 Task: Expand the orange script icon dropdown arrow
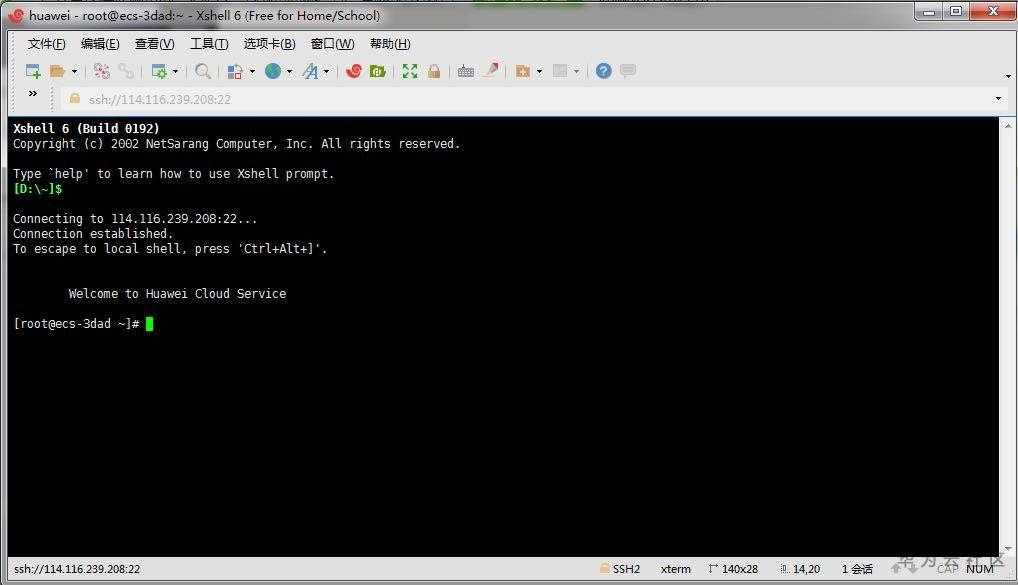[x=540, y=72]
